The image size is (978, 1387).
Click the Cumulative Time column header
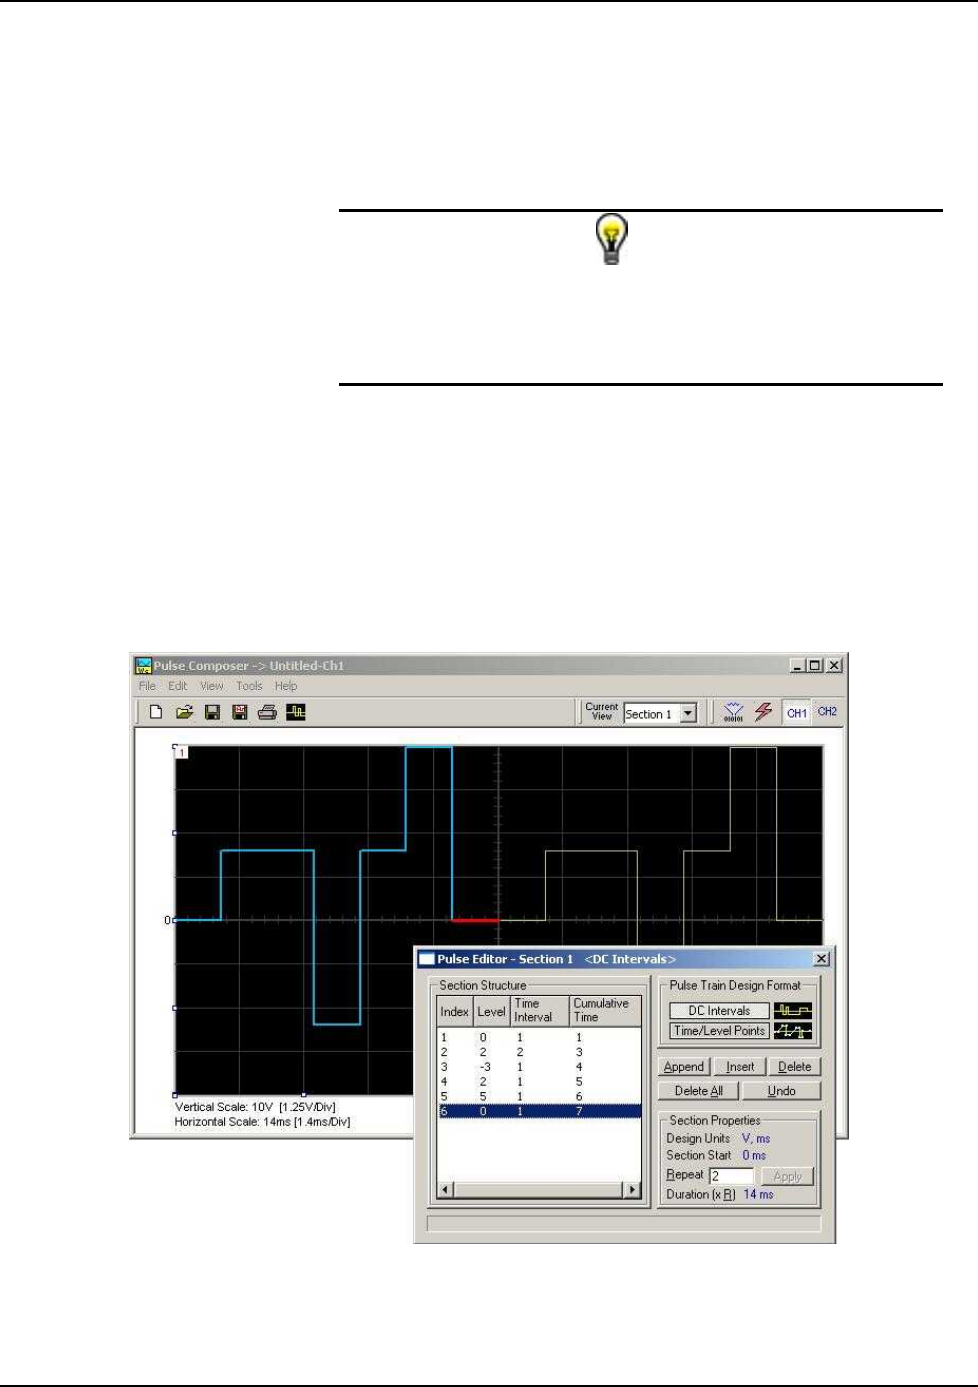(605, 1012)
